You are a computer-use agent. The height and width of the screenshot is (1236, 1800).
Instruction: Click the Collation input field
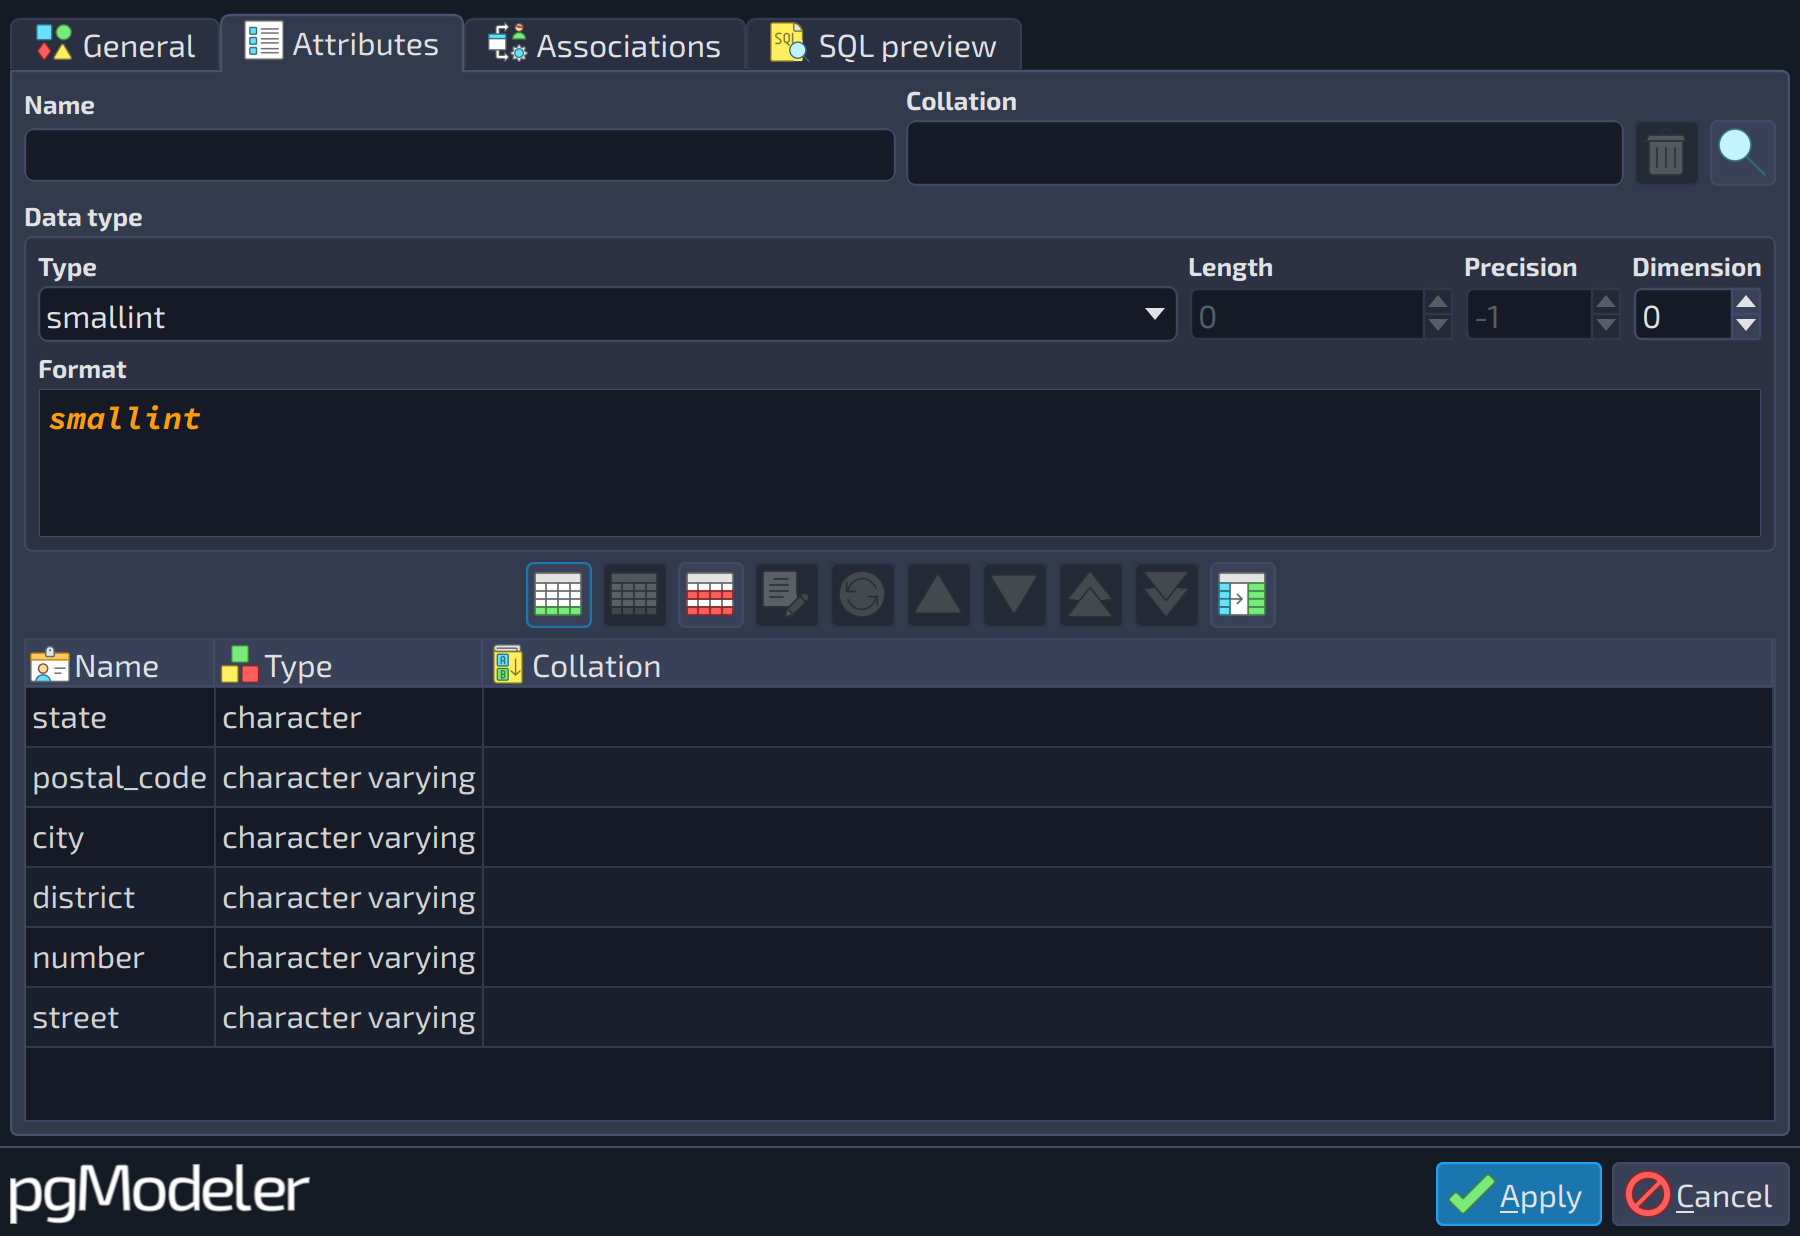pyautogui.click(x=1264, y=153)
